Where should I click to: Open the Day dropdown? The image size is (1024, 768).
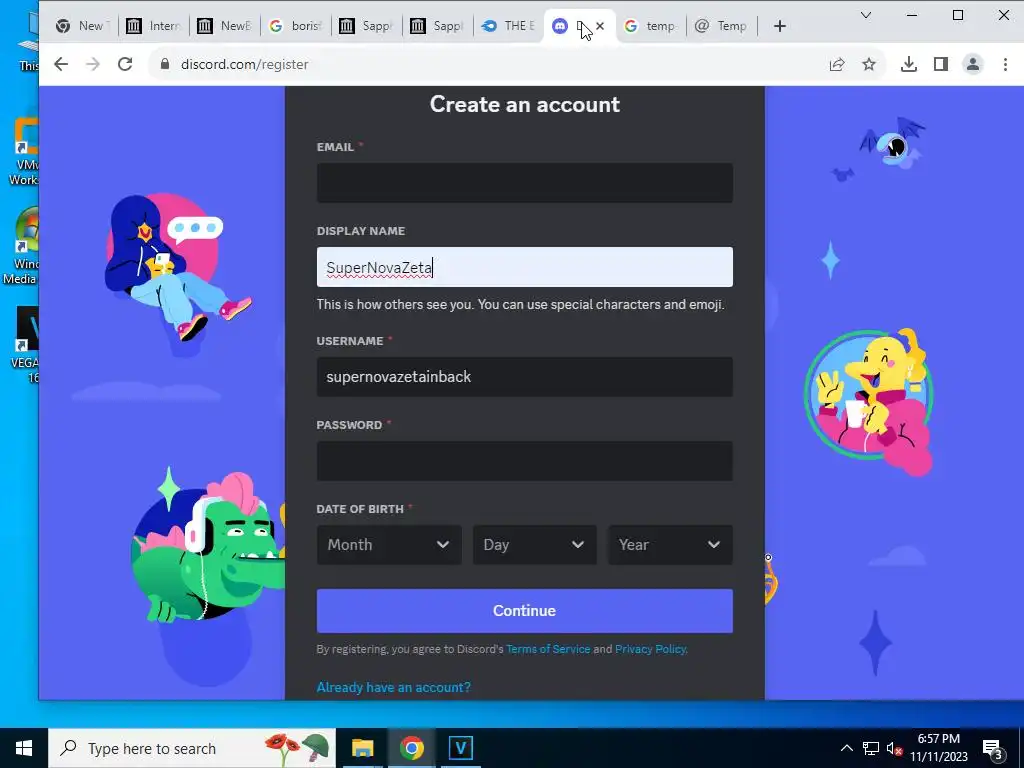[534, 545]
